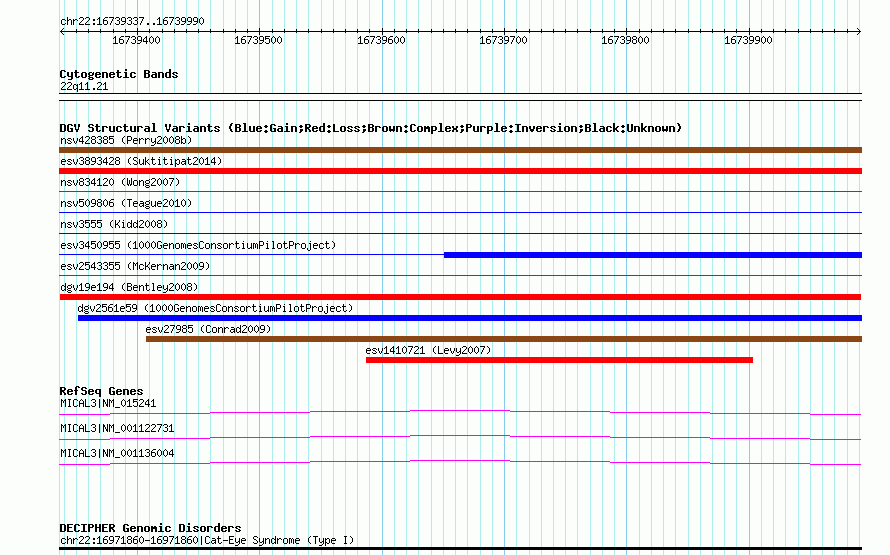
Task: Click ruler position 16739600
Action: [x=381, y=40]
